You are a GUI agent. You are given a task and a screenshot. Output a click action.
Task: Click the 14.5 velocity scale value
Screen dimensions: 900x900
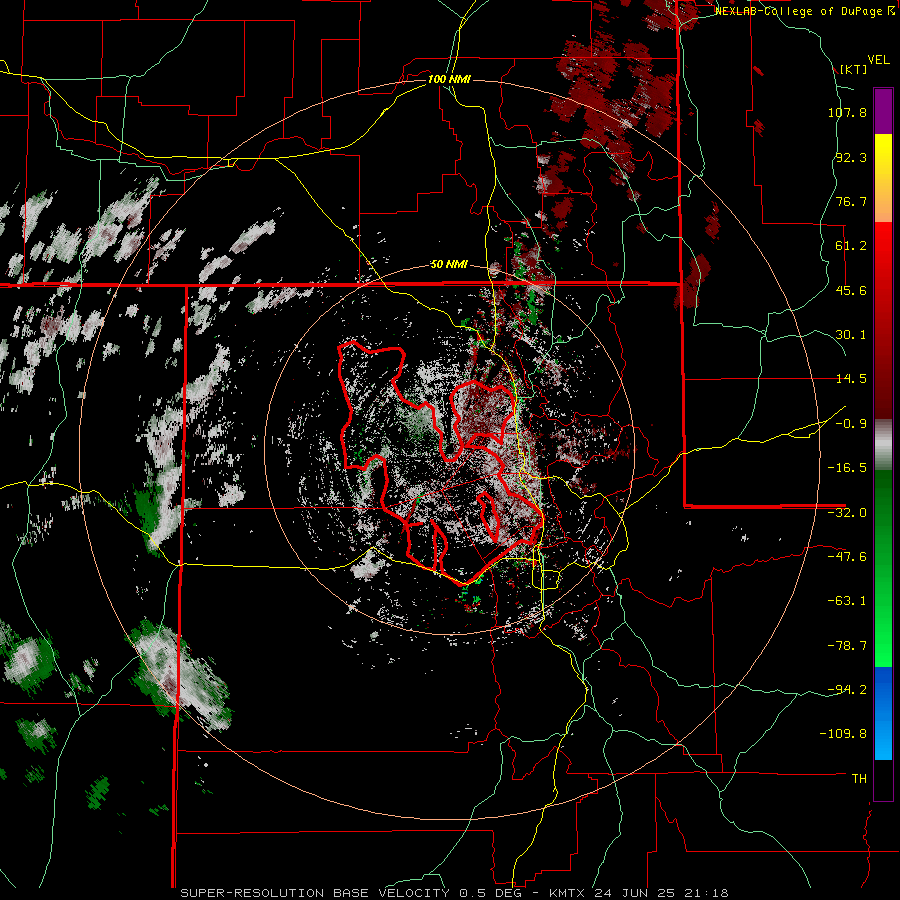(x=851, y=379)
